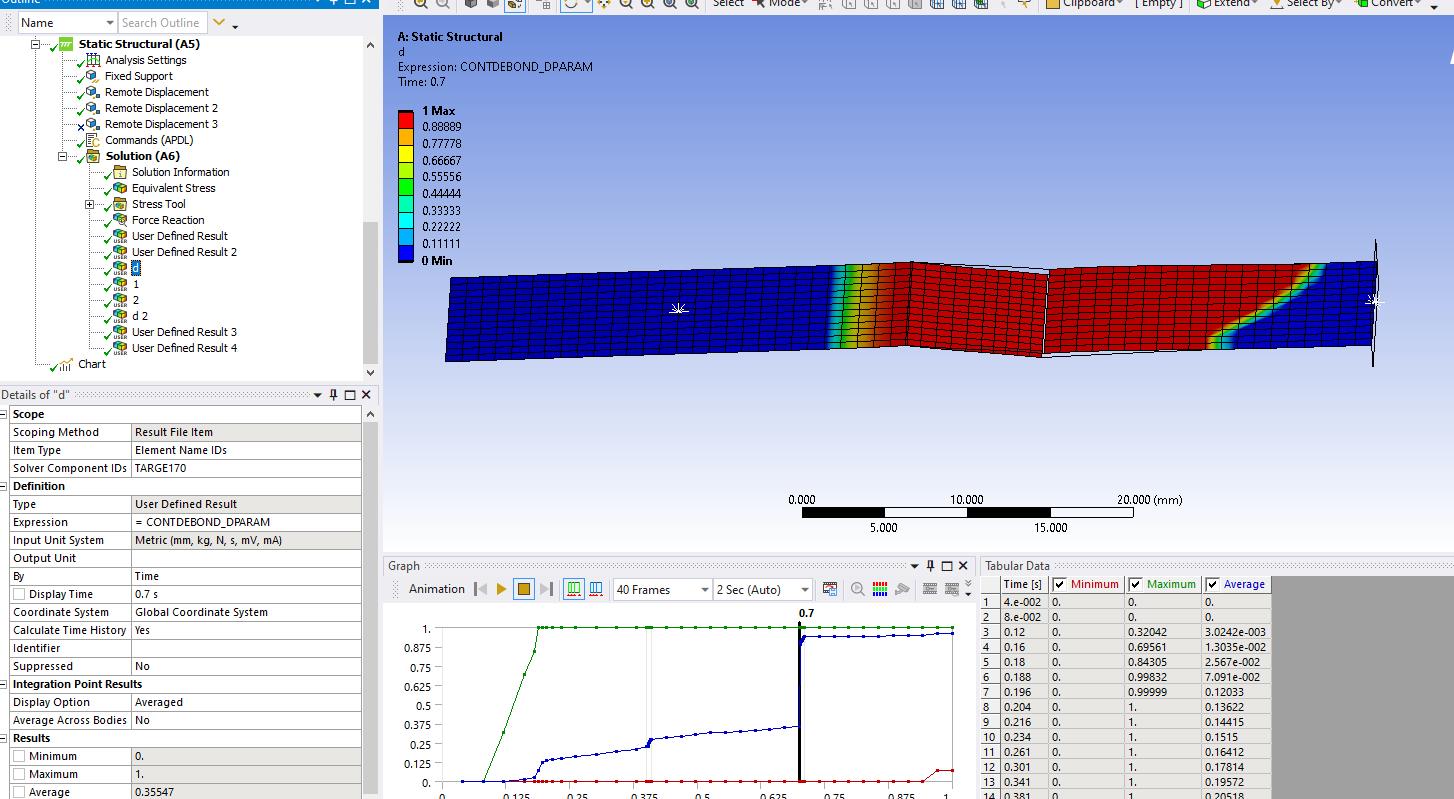The image size is (1454, 799).
Task: Click the Force Reaction probe icon
Action: pos(120,220)
